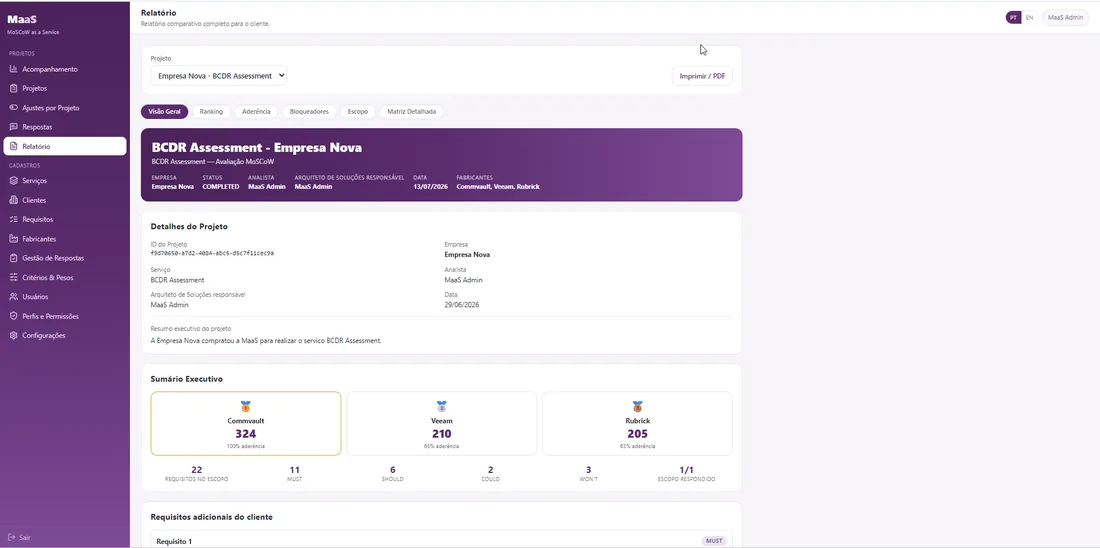Click the 29/06/2026 date in Detalhes
Viewport: 1100px width, 548px height.
pyautogui.click(x=462, y=305)
